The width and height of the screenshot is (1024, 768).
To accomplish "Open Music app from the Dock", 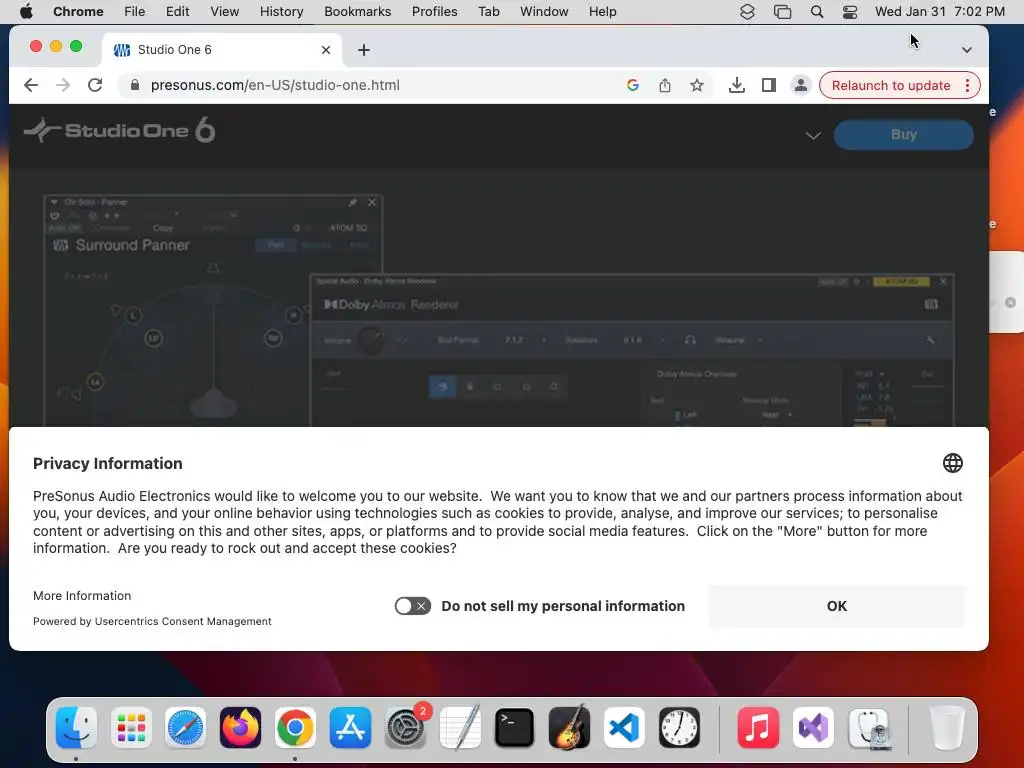I will tap(758, 728).
